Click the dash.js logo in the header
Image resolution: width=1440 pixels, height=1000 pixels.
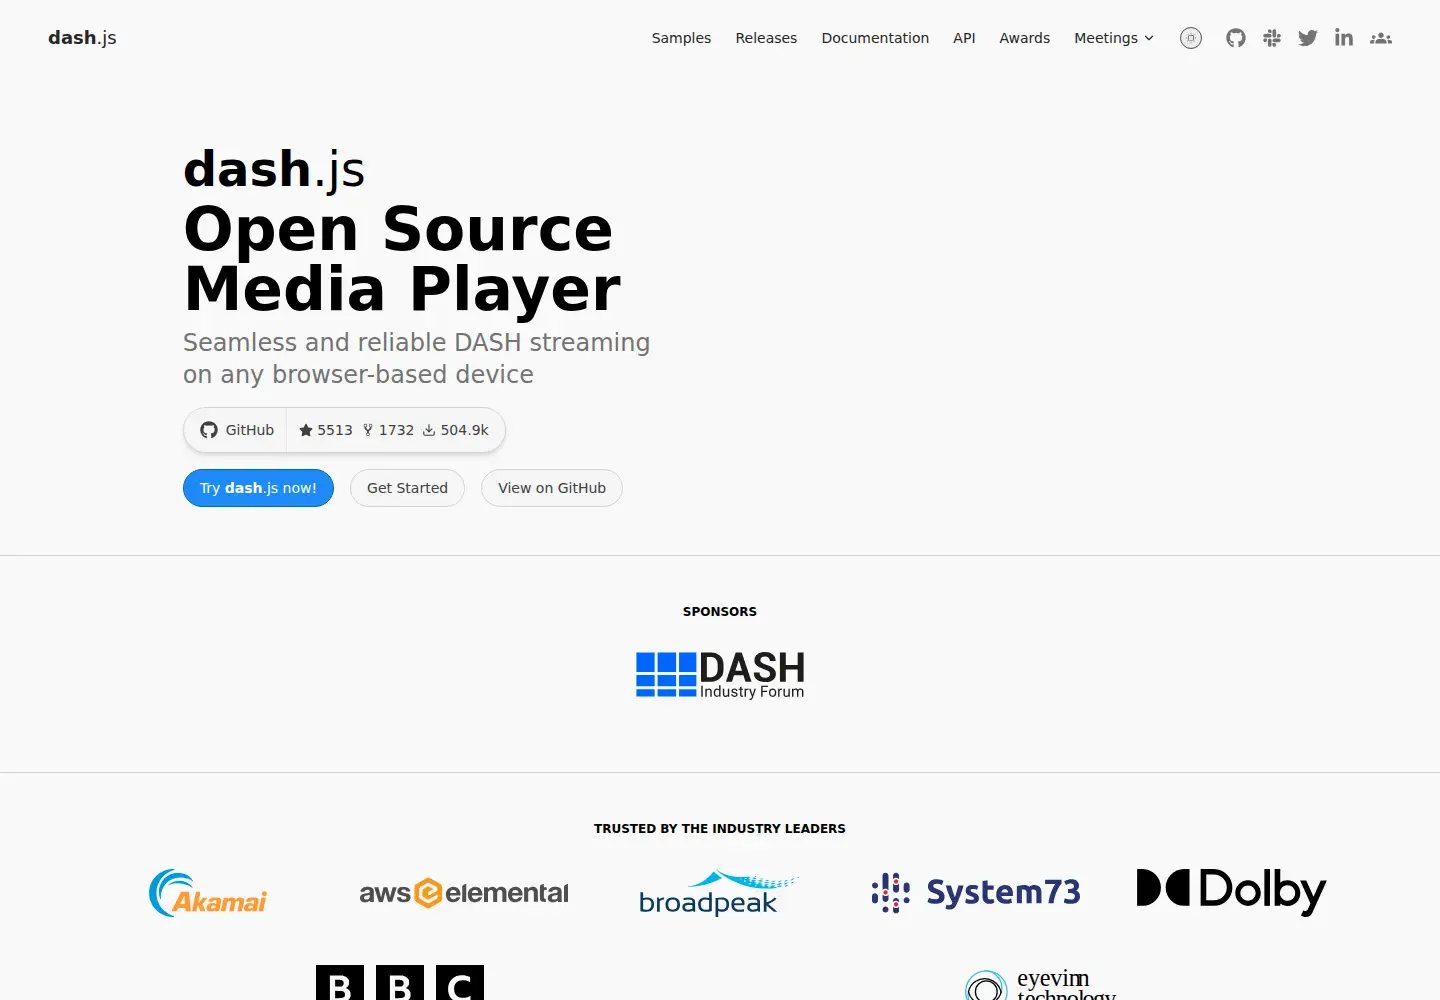[82, 38]
